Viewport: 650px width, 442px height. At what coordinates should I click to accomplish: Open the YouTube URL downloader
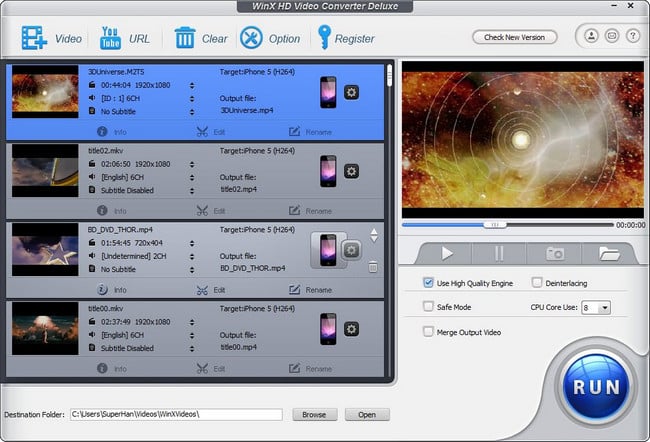(x=110, y=38)
